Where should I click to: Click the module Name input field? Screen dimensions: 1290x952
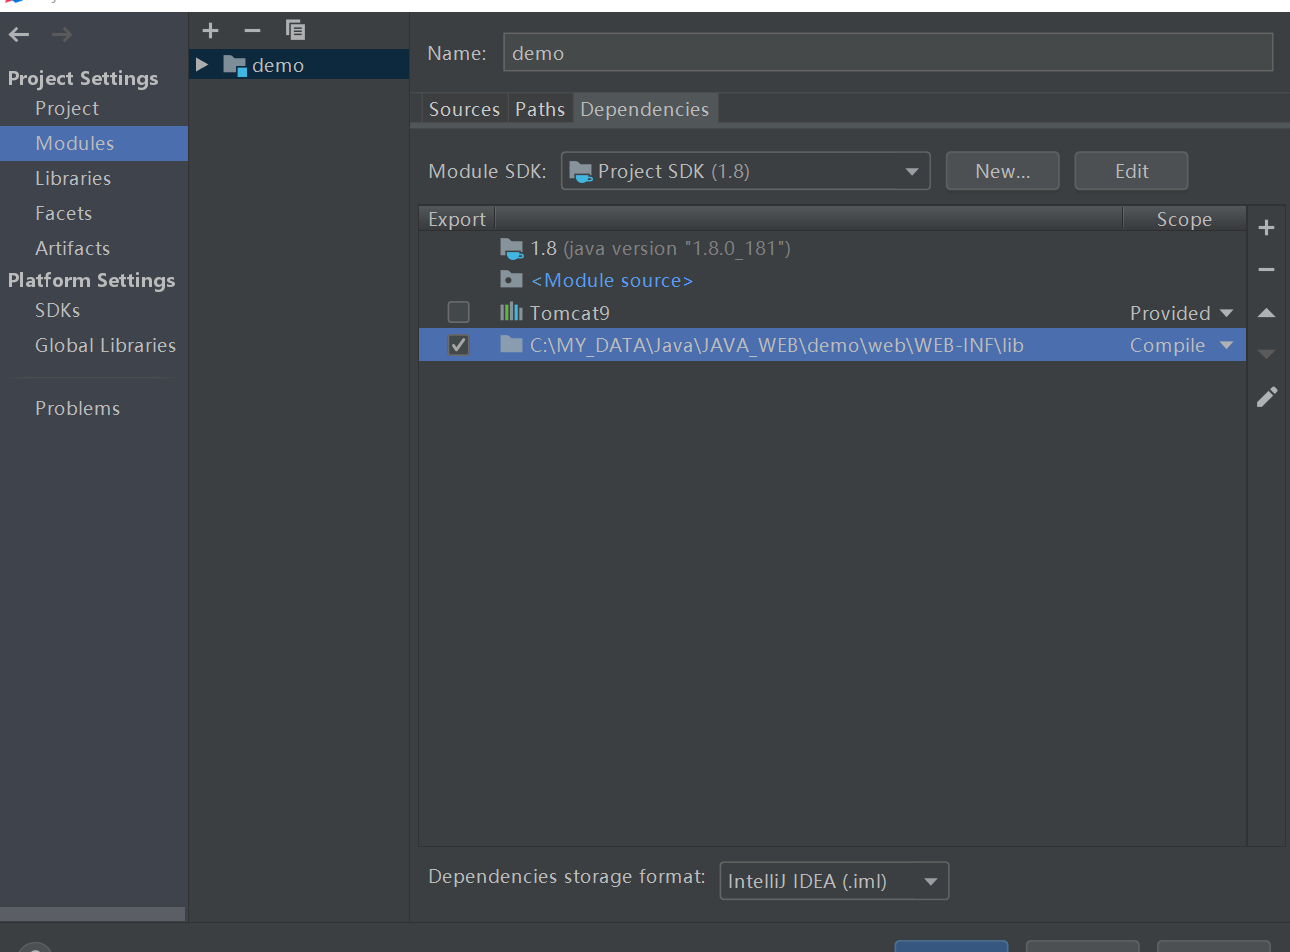[x=888, y=53]
